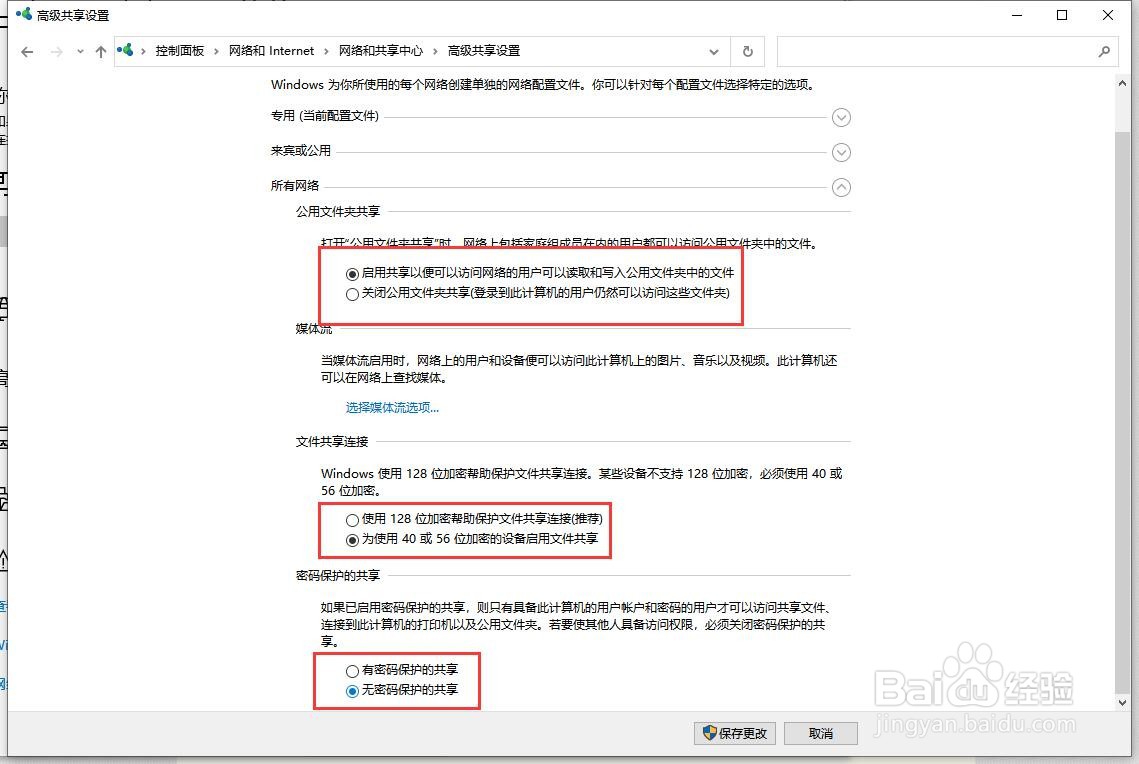The image size is (1139, 764).
Task: Select 关闭公用文件夹共享 radio option
Action: (352, 293)
